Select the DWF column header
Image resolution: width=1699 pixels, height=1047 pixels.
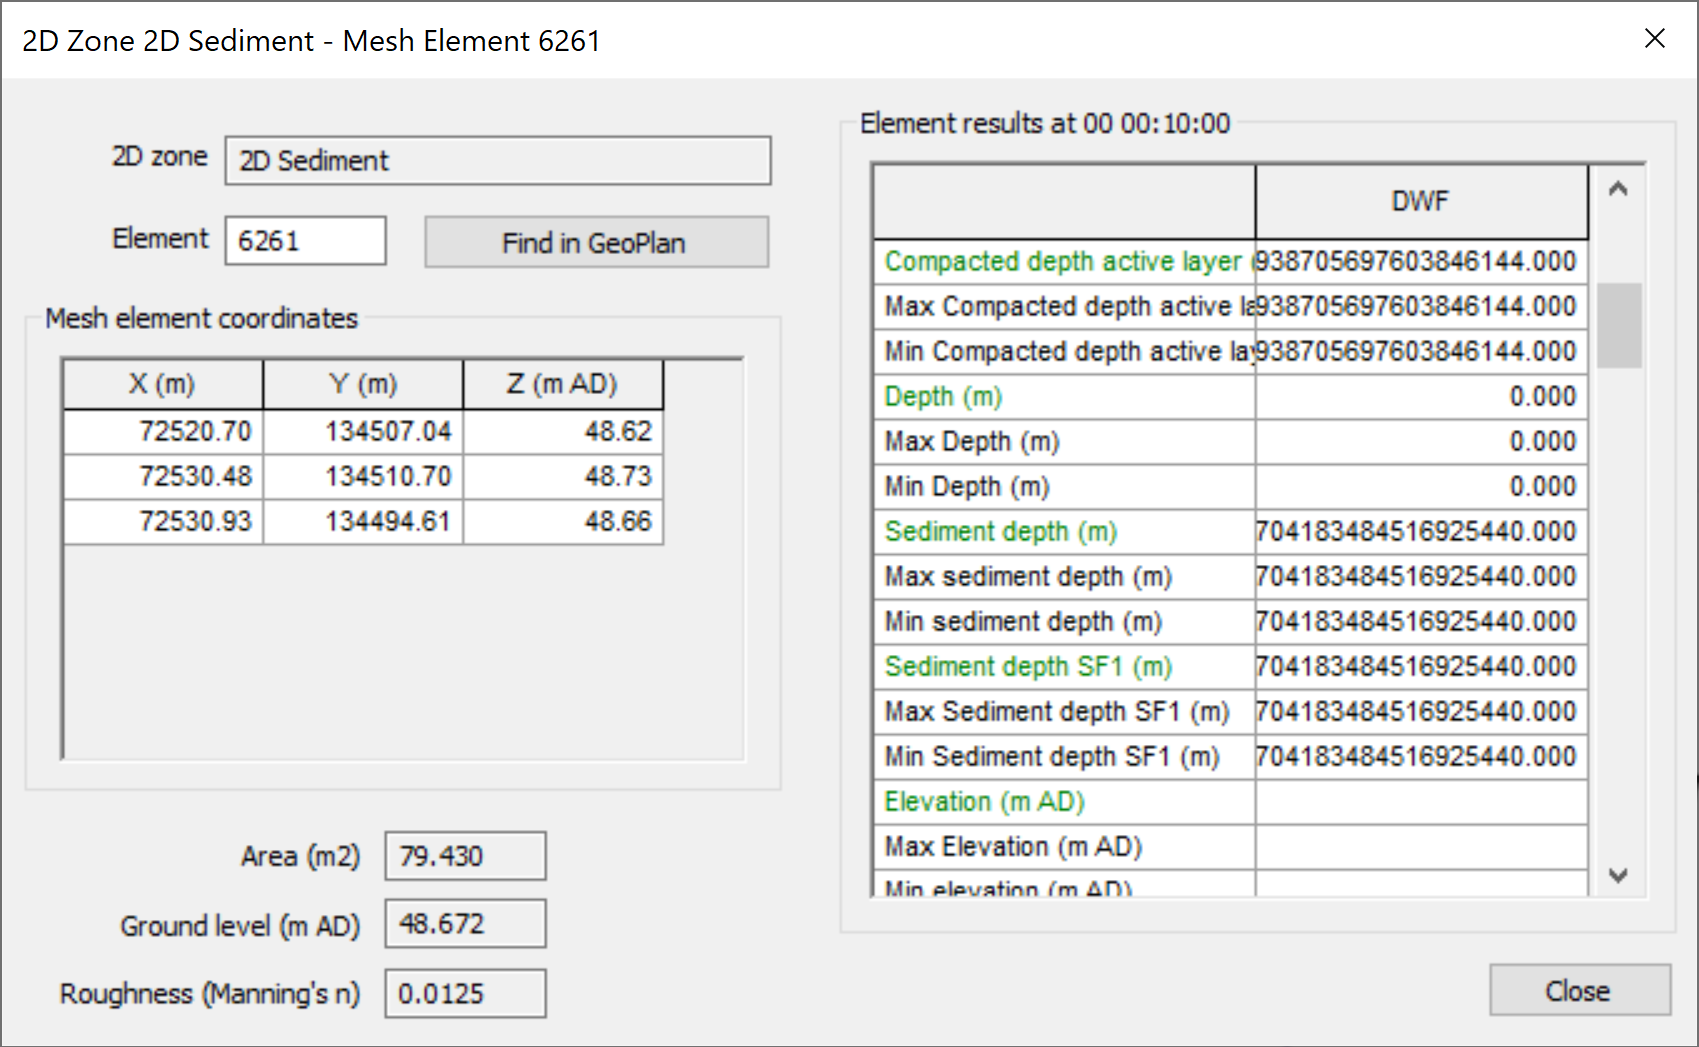pyautogui.click(x=1418, y=200)
